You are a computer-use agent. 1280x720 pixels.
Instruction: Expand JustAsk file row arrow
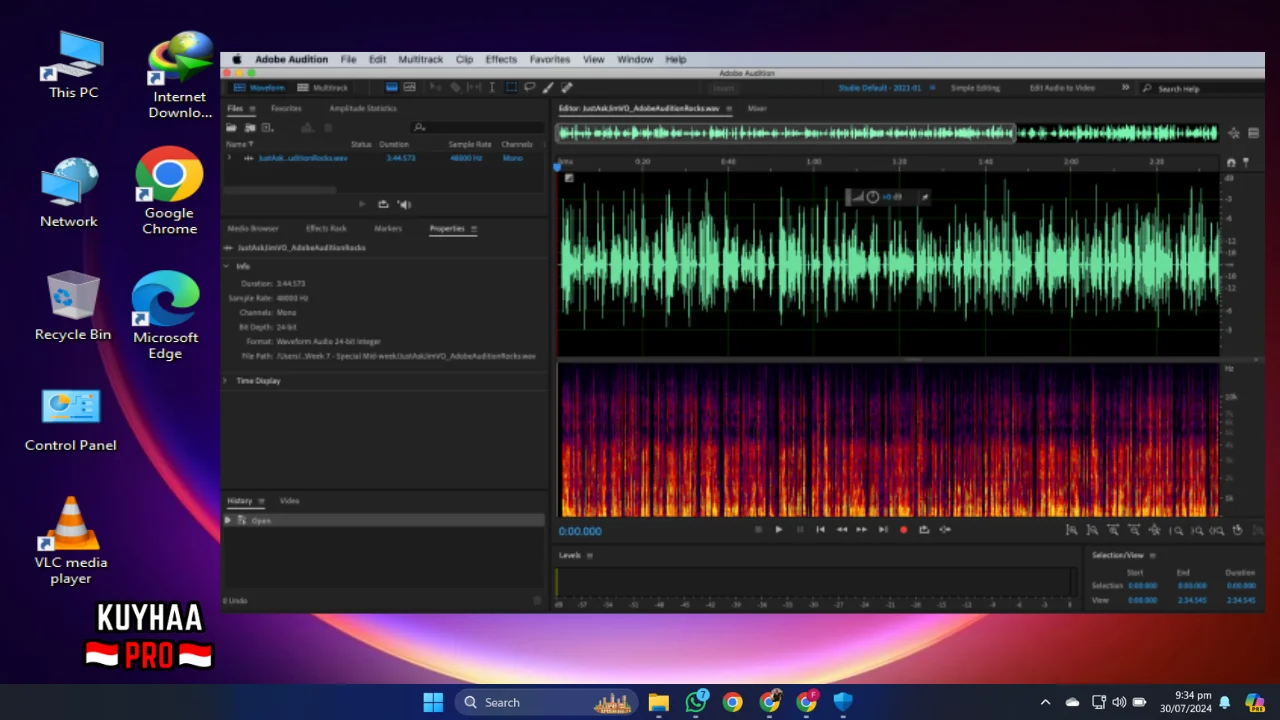click(x=229, y=158)
